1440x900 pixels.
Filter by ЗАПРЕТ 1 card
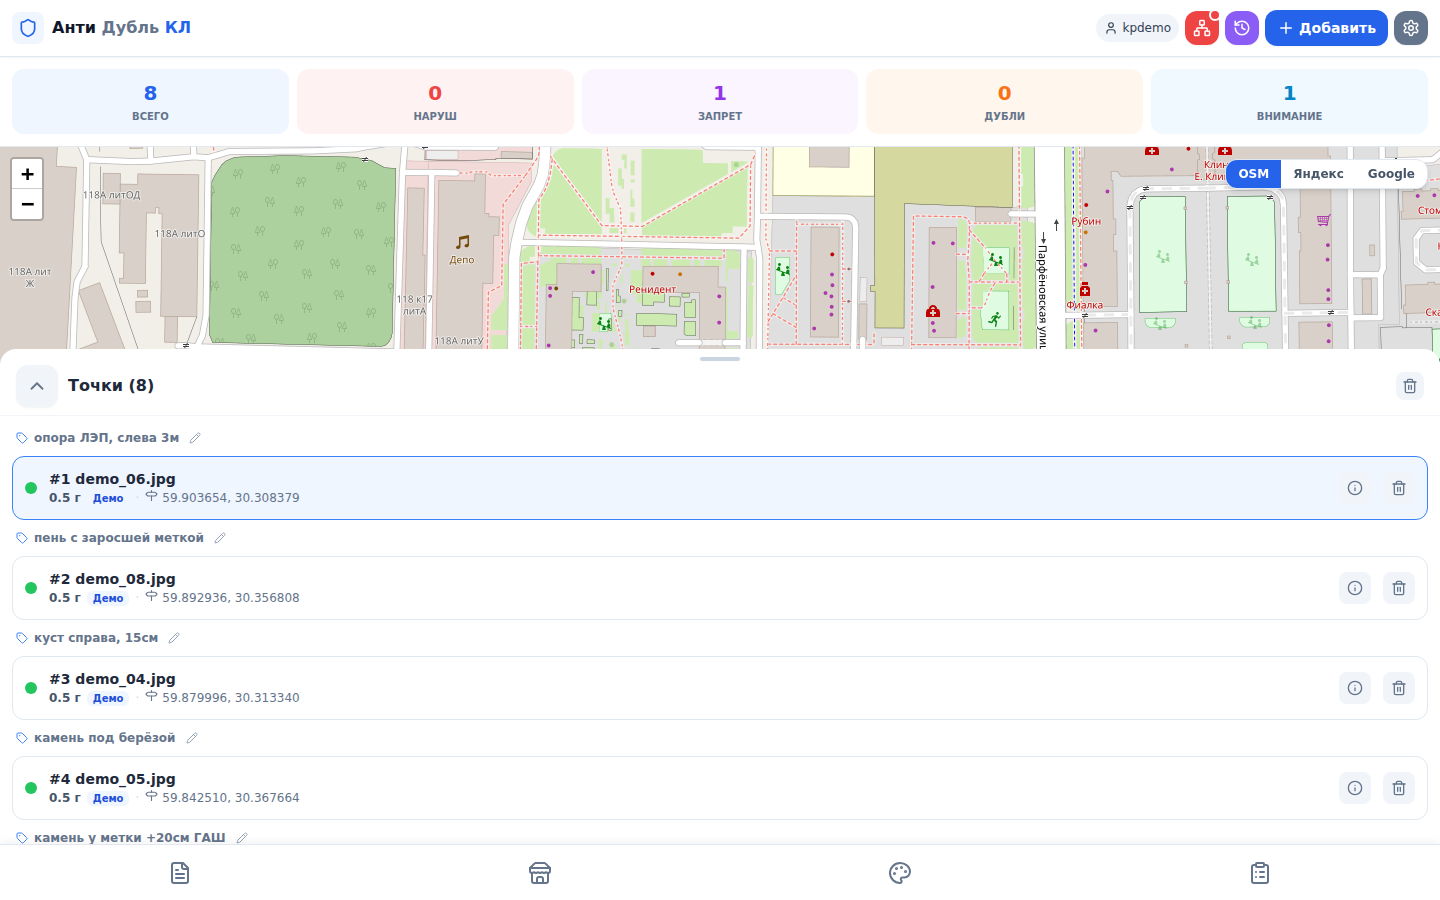(720, 101)
